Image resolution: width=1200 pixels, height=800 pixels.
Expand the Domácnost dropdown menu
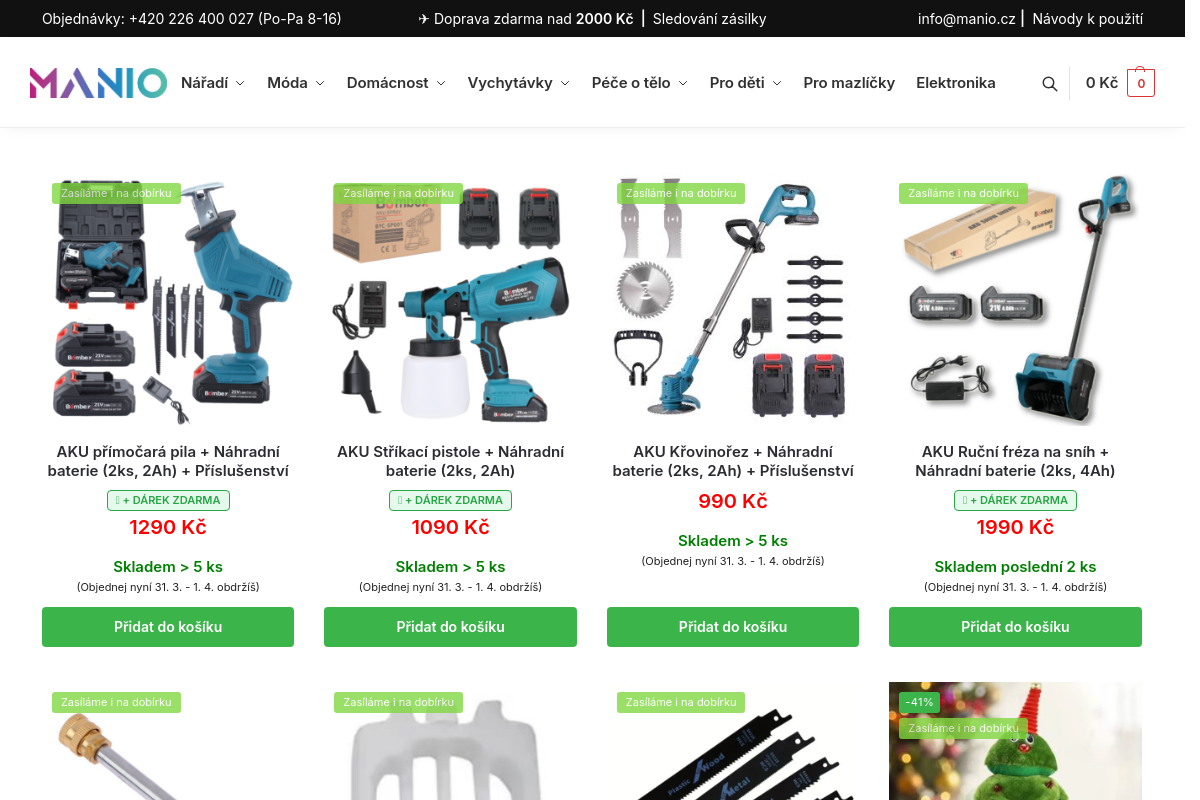coord(396,83)
